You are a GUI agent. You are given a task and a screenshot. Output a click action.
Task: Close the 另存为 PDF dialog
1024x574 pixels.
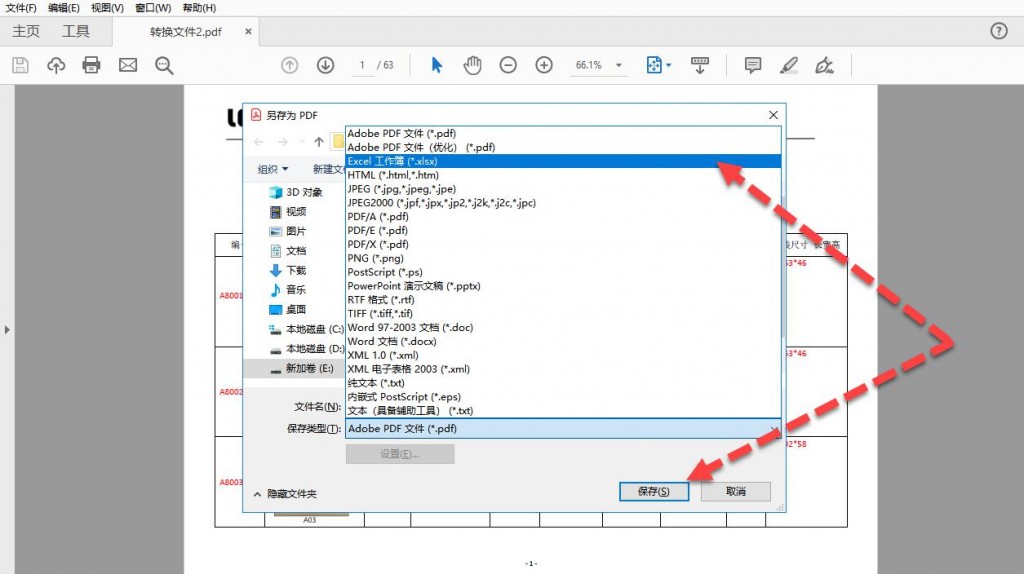point(773,115)
